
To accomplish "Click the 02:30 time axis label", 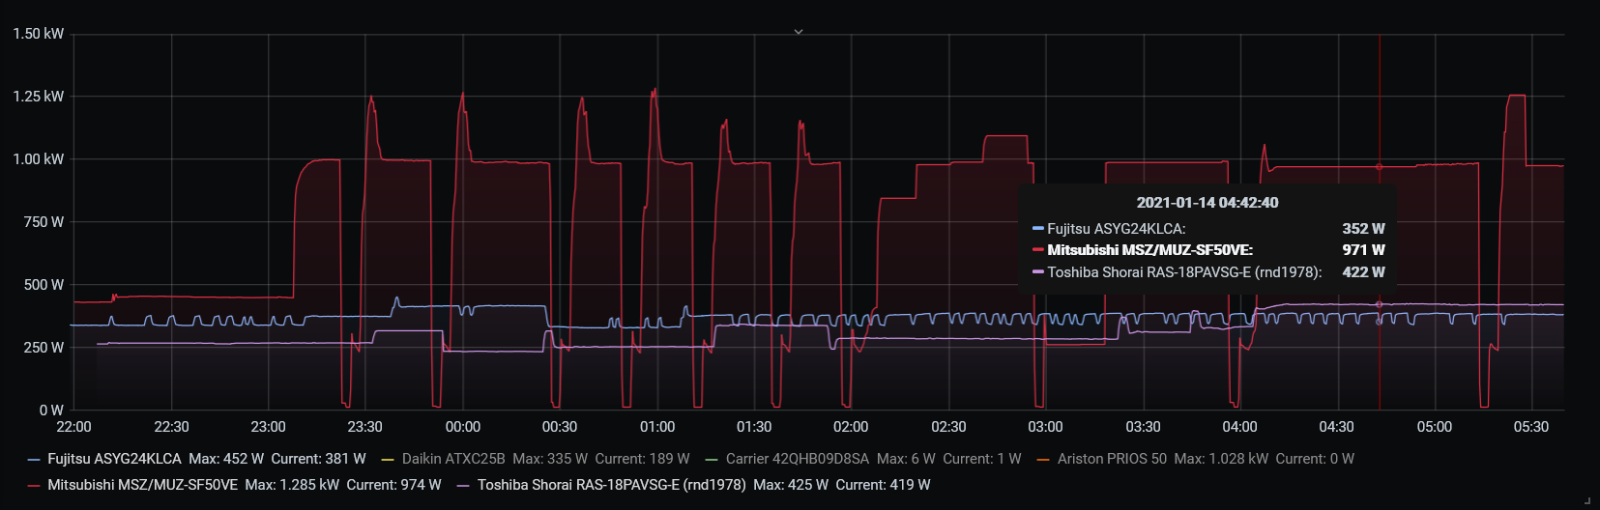I will click(x=949, y=427).
